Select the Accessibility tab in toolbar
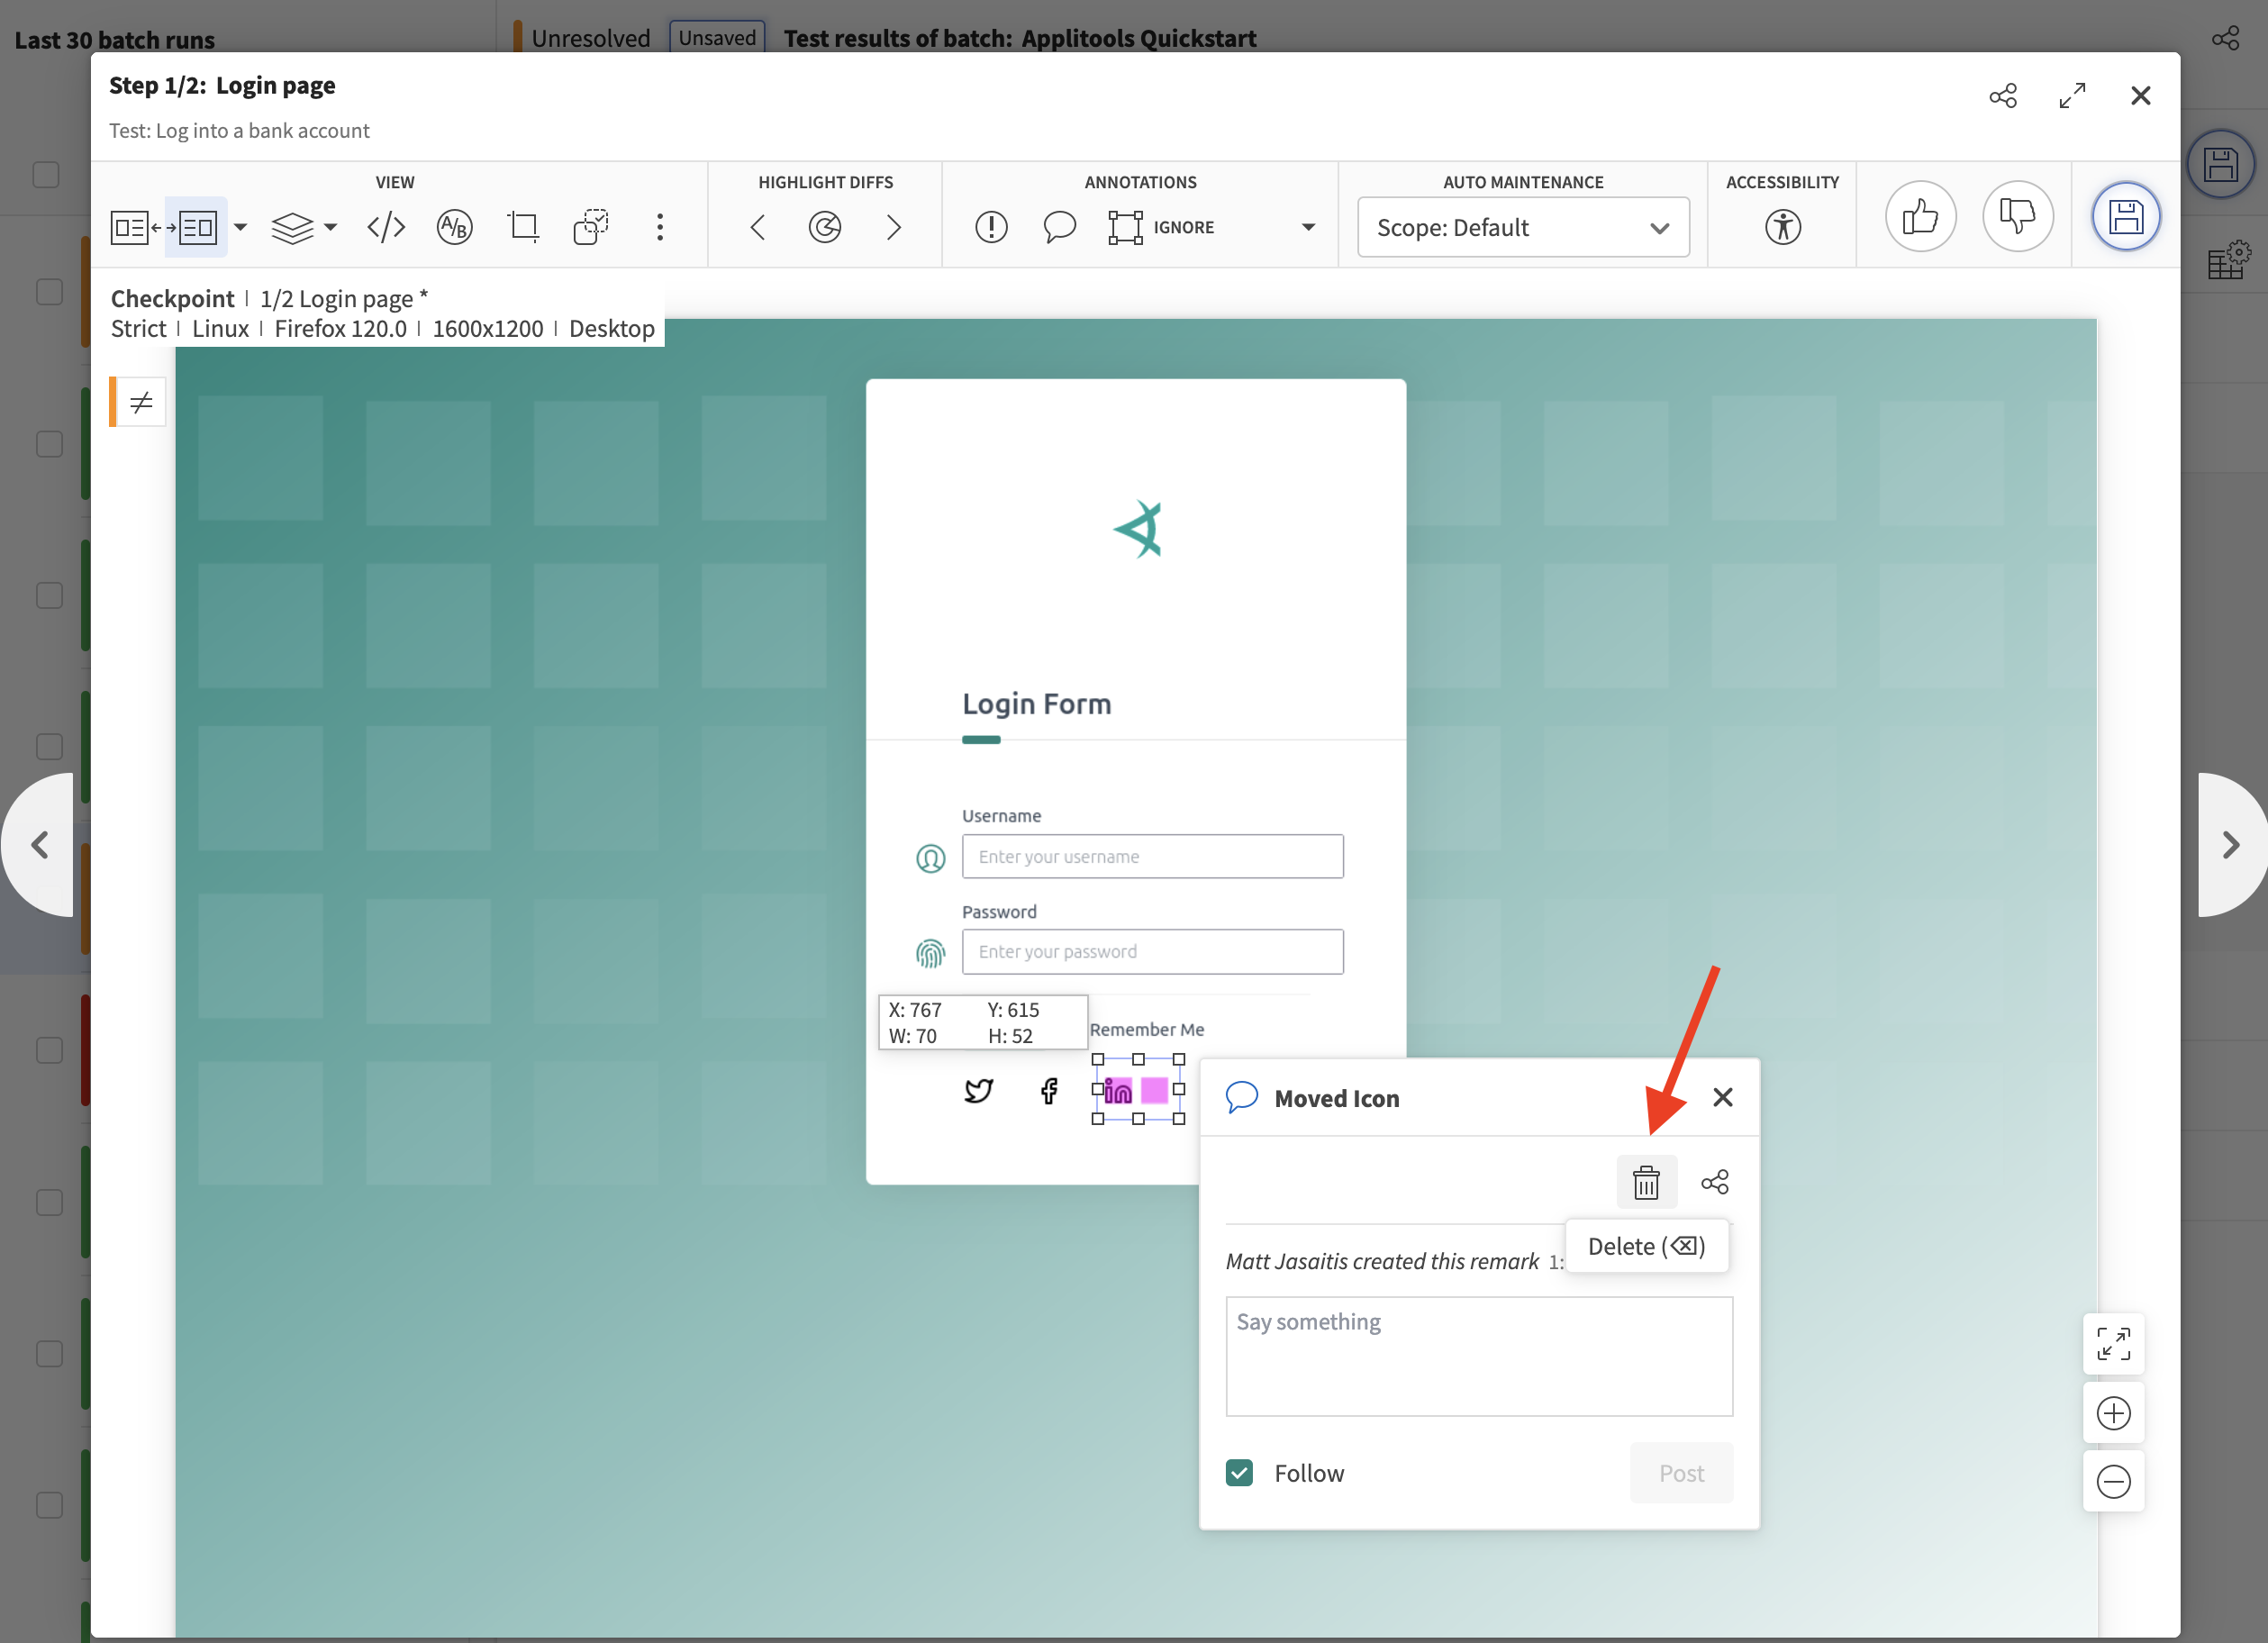This screenshot has width=2268, height=1643. pos(1782,225)
